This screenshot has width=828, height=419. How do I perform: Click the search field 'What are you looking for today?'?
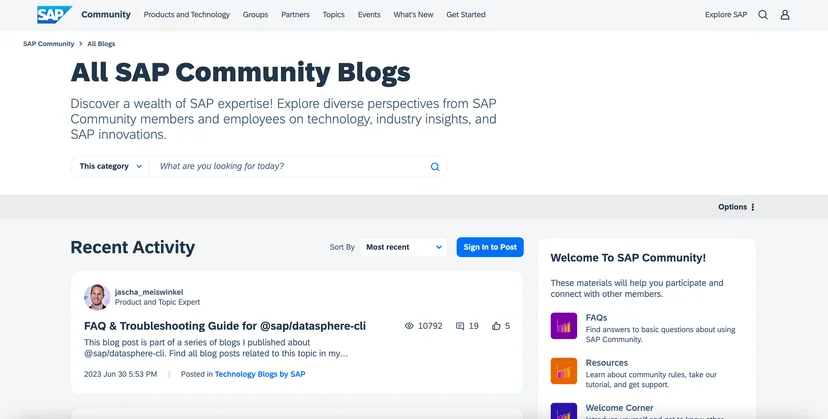[290, 166]
